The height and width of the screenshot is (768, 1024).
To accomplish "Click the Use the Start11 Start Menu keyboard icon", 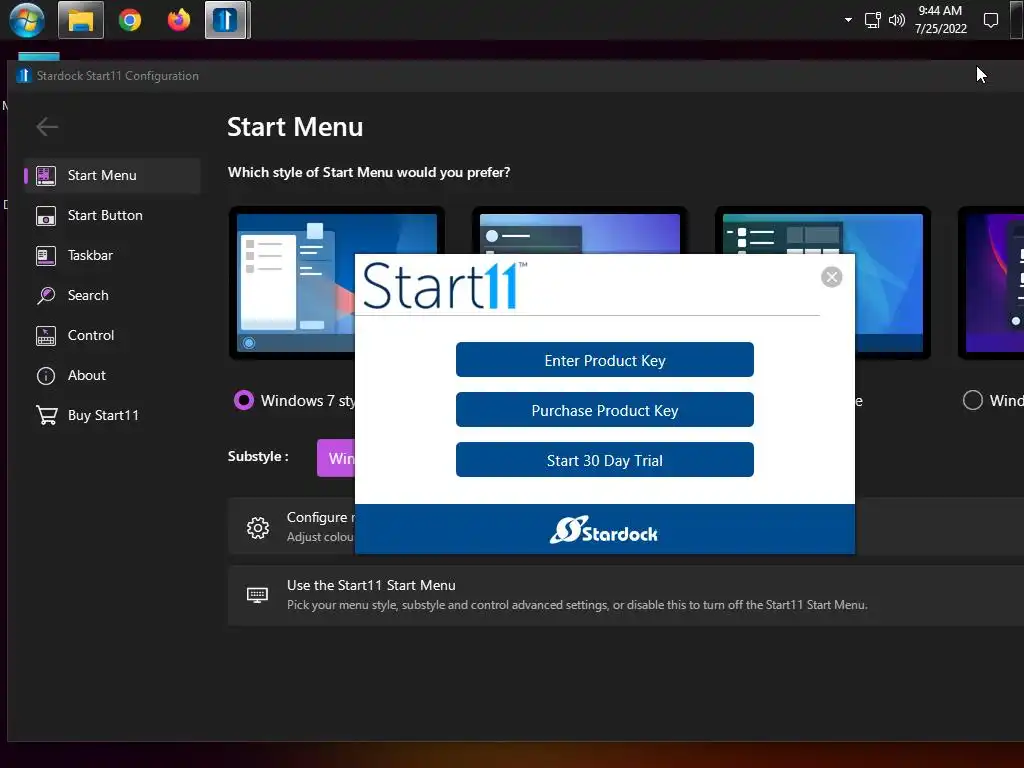I will tap(257, 595).
